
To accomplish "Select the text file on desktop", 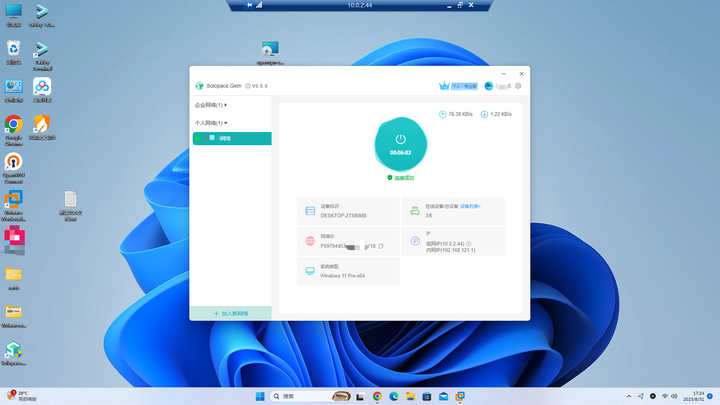I will (70, 206).
